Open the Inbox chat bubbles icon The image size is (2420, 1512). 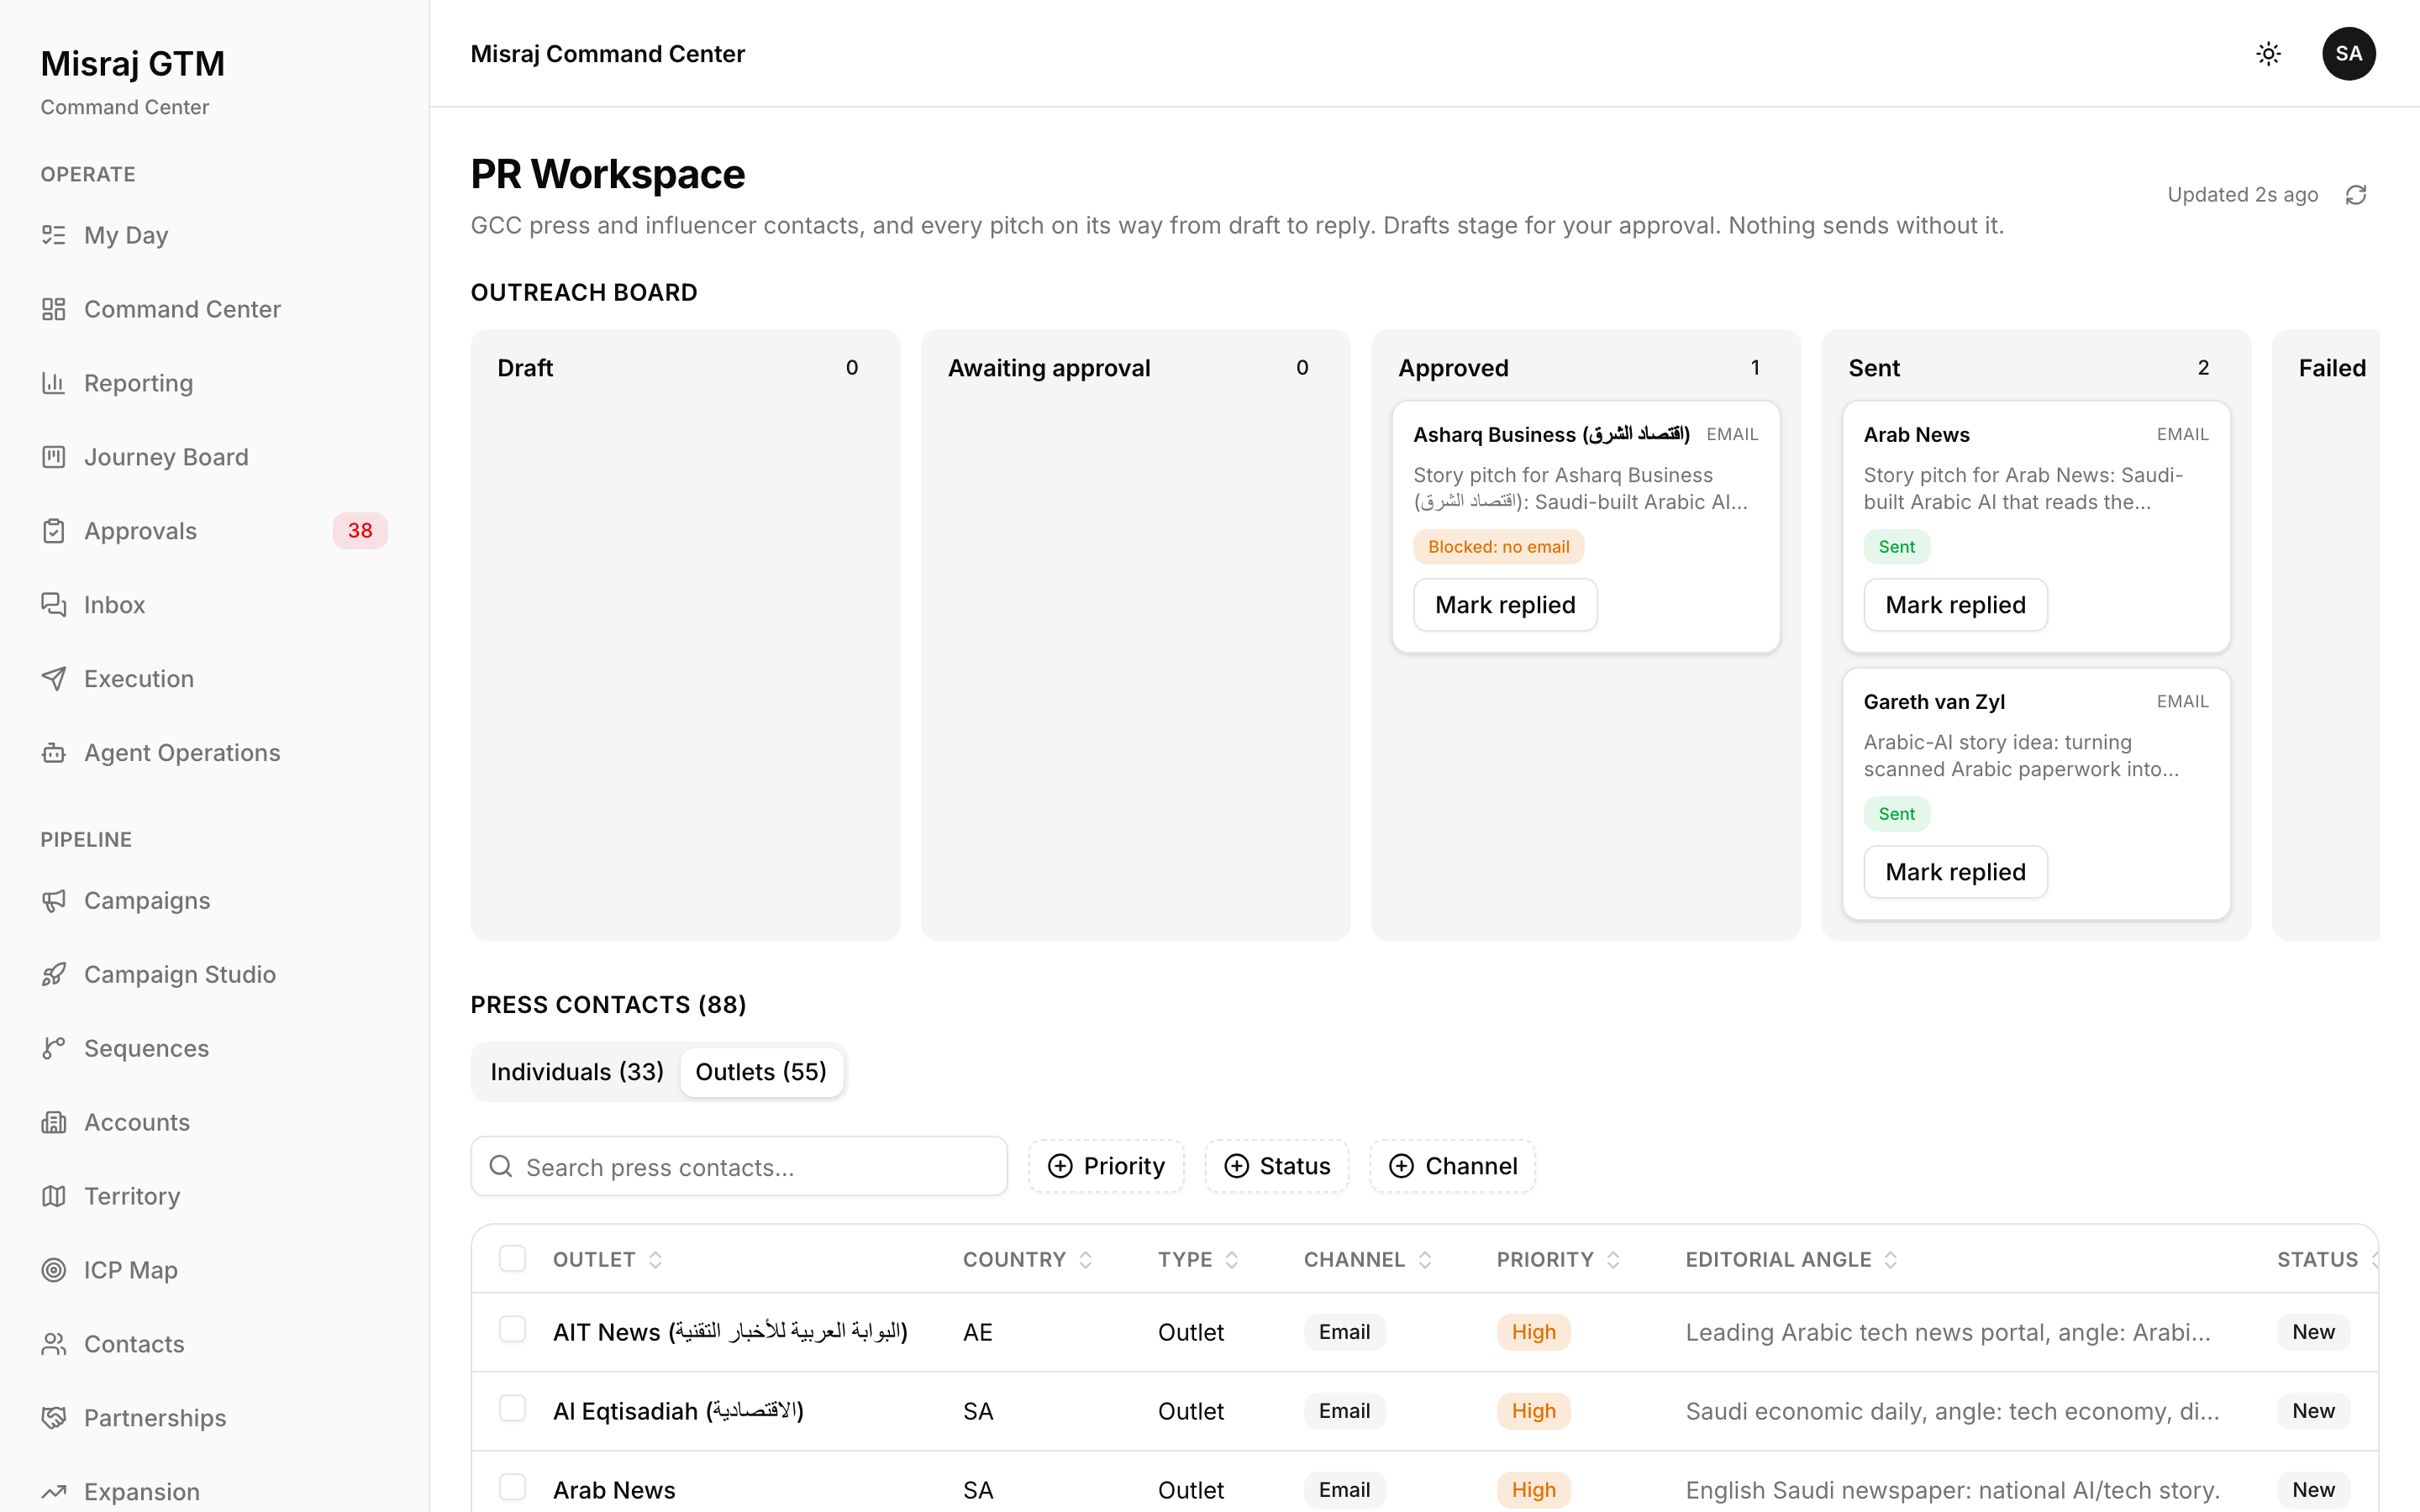click(54, 605)
